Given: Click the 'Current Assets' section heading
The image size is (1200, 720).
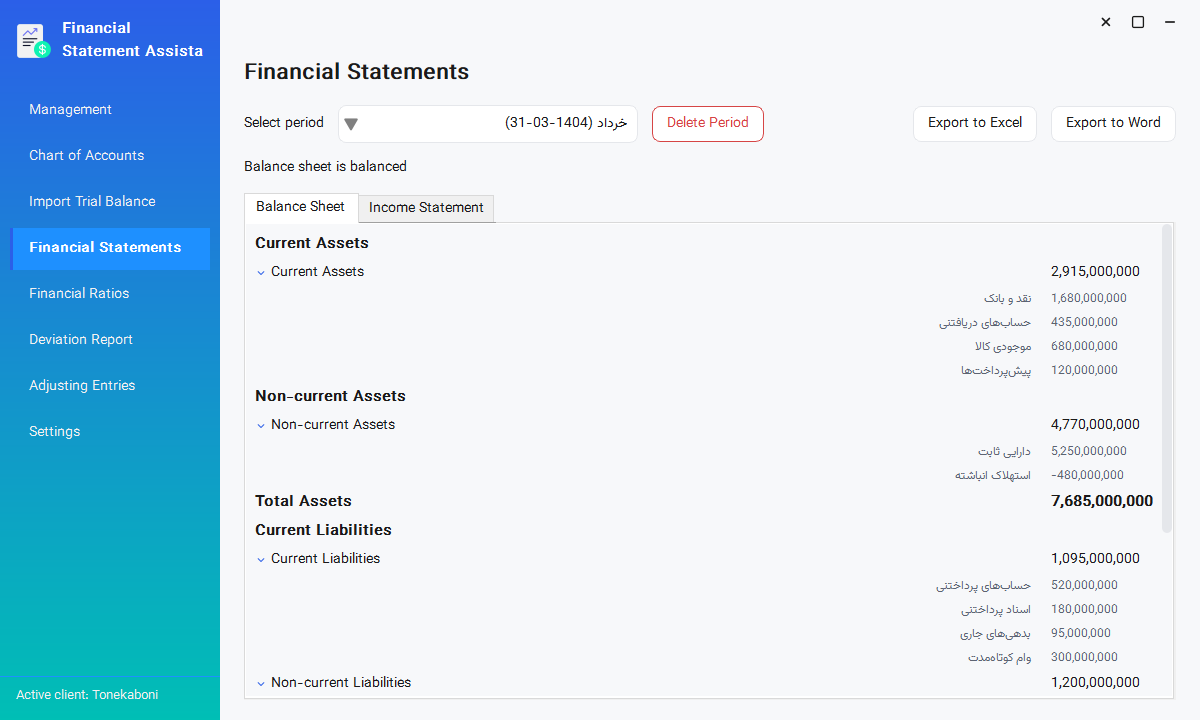Looking at the screenshot, I should 312,243.
